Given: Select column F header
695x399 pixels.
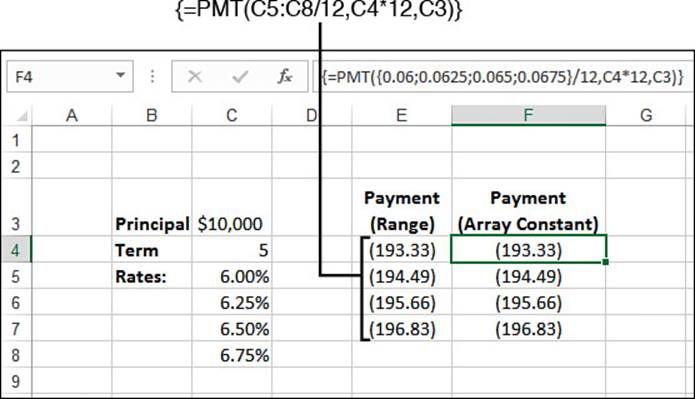Looking at the screenshot, I should [528, 116].
